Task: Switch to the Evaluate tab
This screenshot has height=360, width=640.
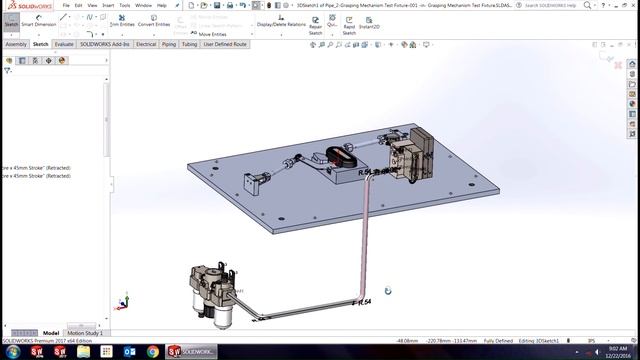Action: coord(64,44)
